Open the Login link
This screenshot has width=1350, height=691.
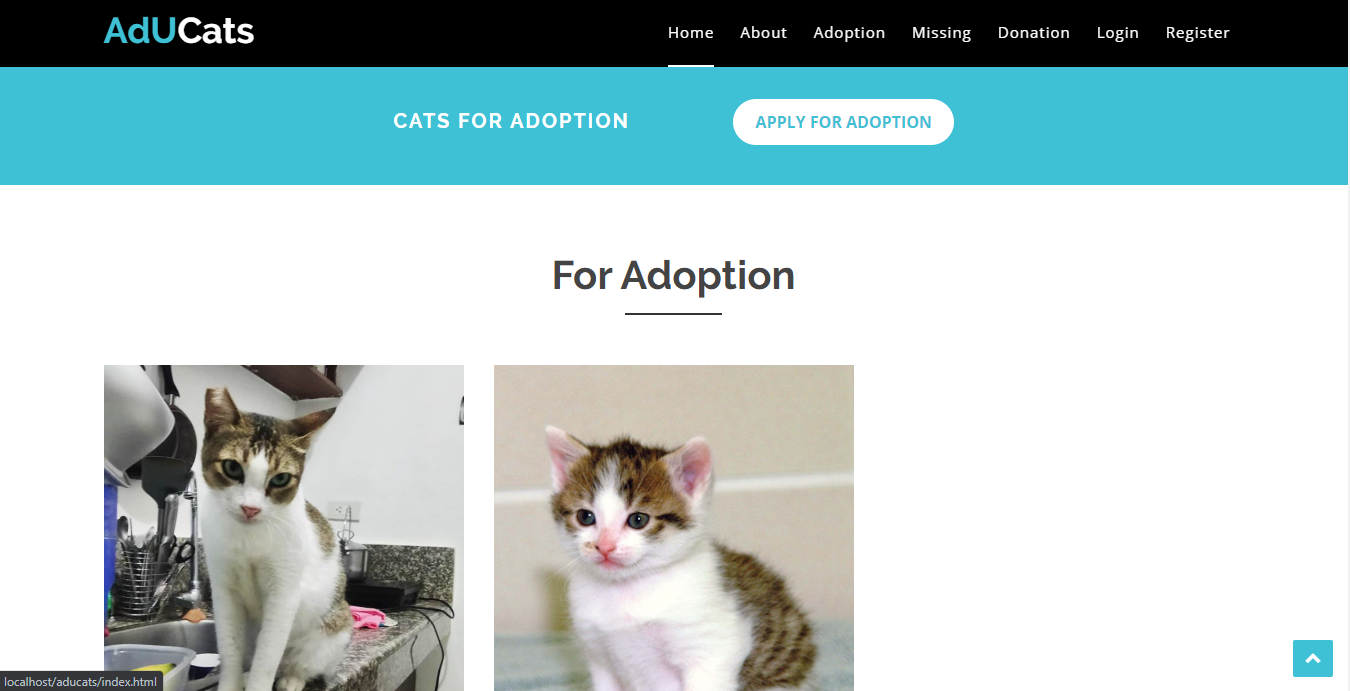pos(1117,32)
